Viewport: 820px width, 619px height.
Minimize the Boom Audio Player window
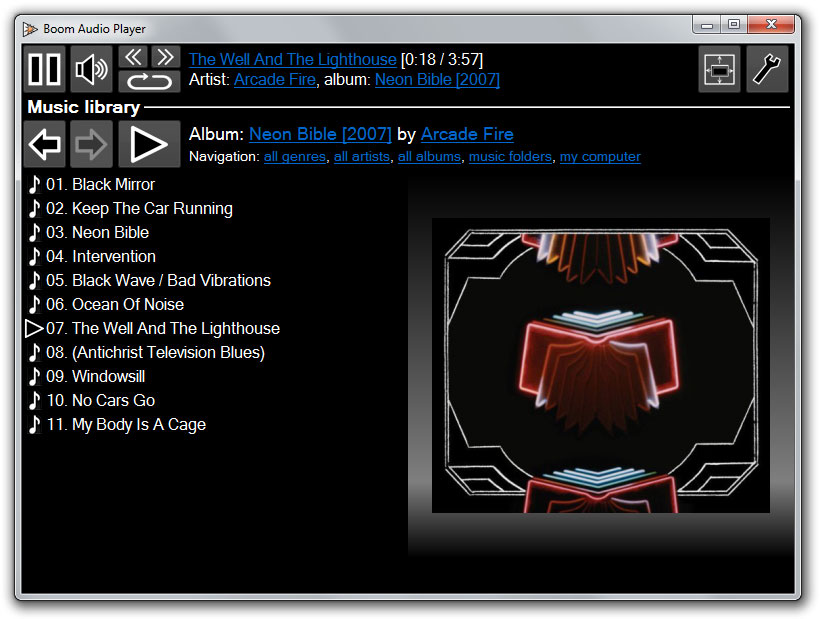(707, 25)
